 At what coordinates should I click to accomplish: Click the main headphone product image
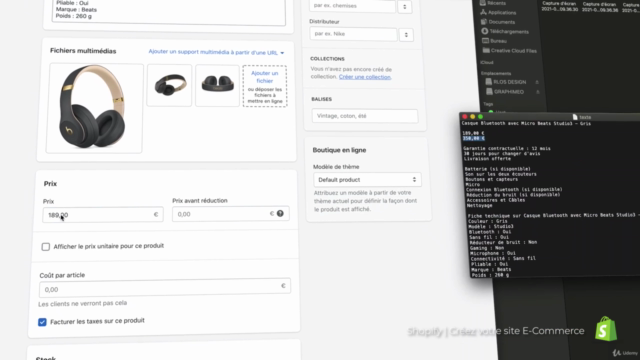pos(95,108)
